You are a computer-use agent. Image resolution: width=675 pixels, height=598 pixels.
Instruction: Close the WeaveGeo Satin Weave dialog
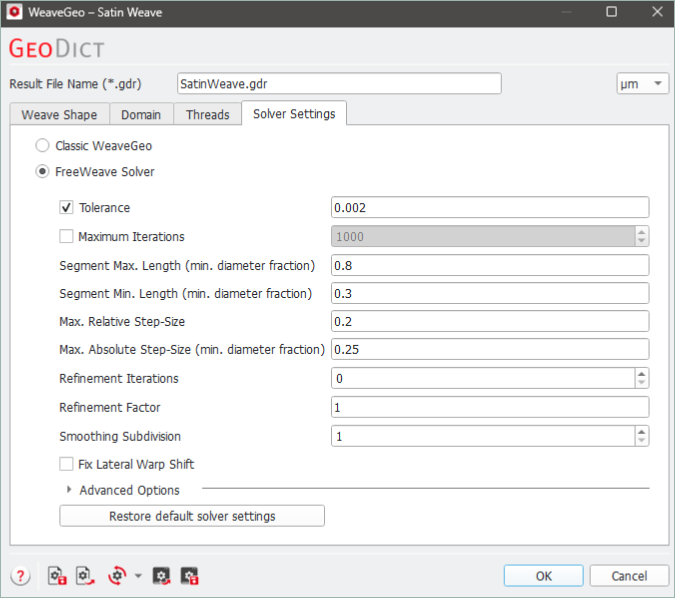pyautogui.click(x=657, y=12)
